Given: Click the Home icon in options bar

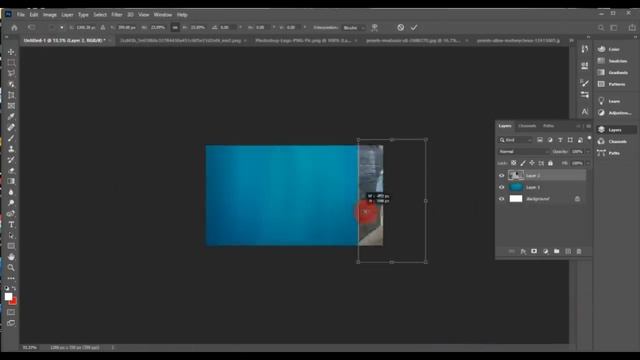Looking at the screenshot, I should pyautogui.click(x=14, y=28).
